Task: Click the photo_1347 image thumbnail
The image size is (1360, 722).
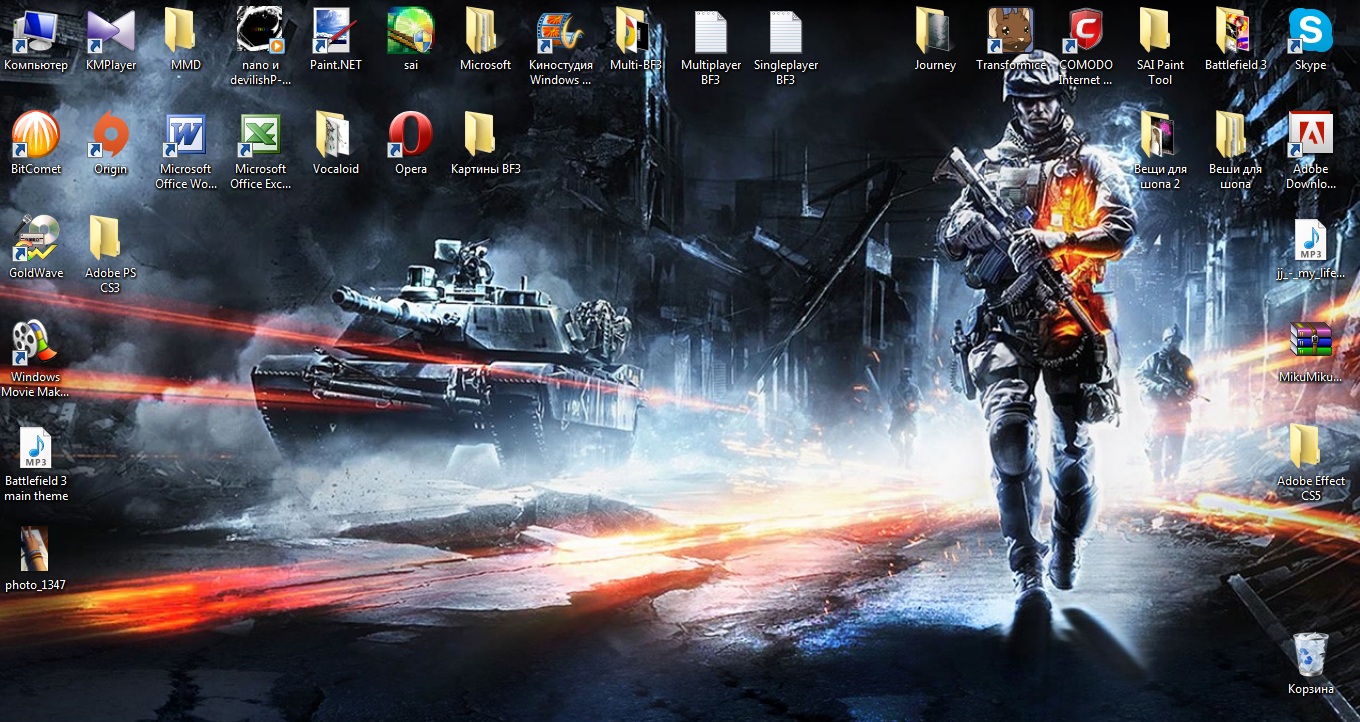Action: 36,551
